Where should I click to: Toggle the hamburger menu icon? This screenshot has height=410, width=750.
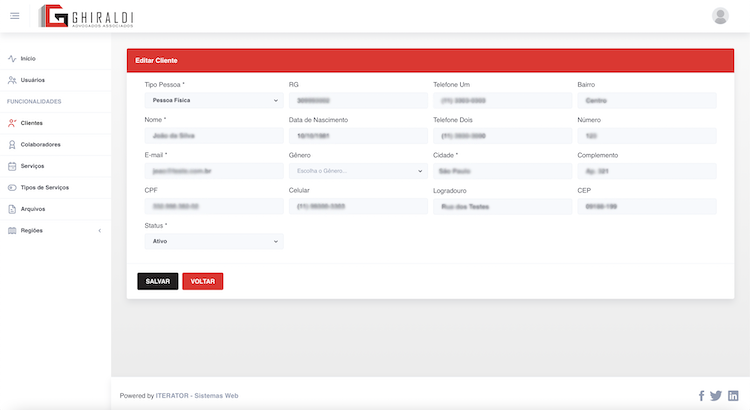click(x=15, y=16)
